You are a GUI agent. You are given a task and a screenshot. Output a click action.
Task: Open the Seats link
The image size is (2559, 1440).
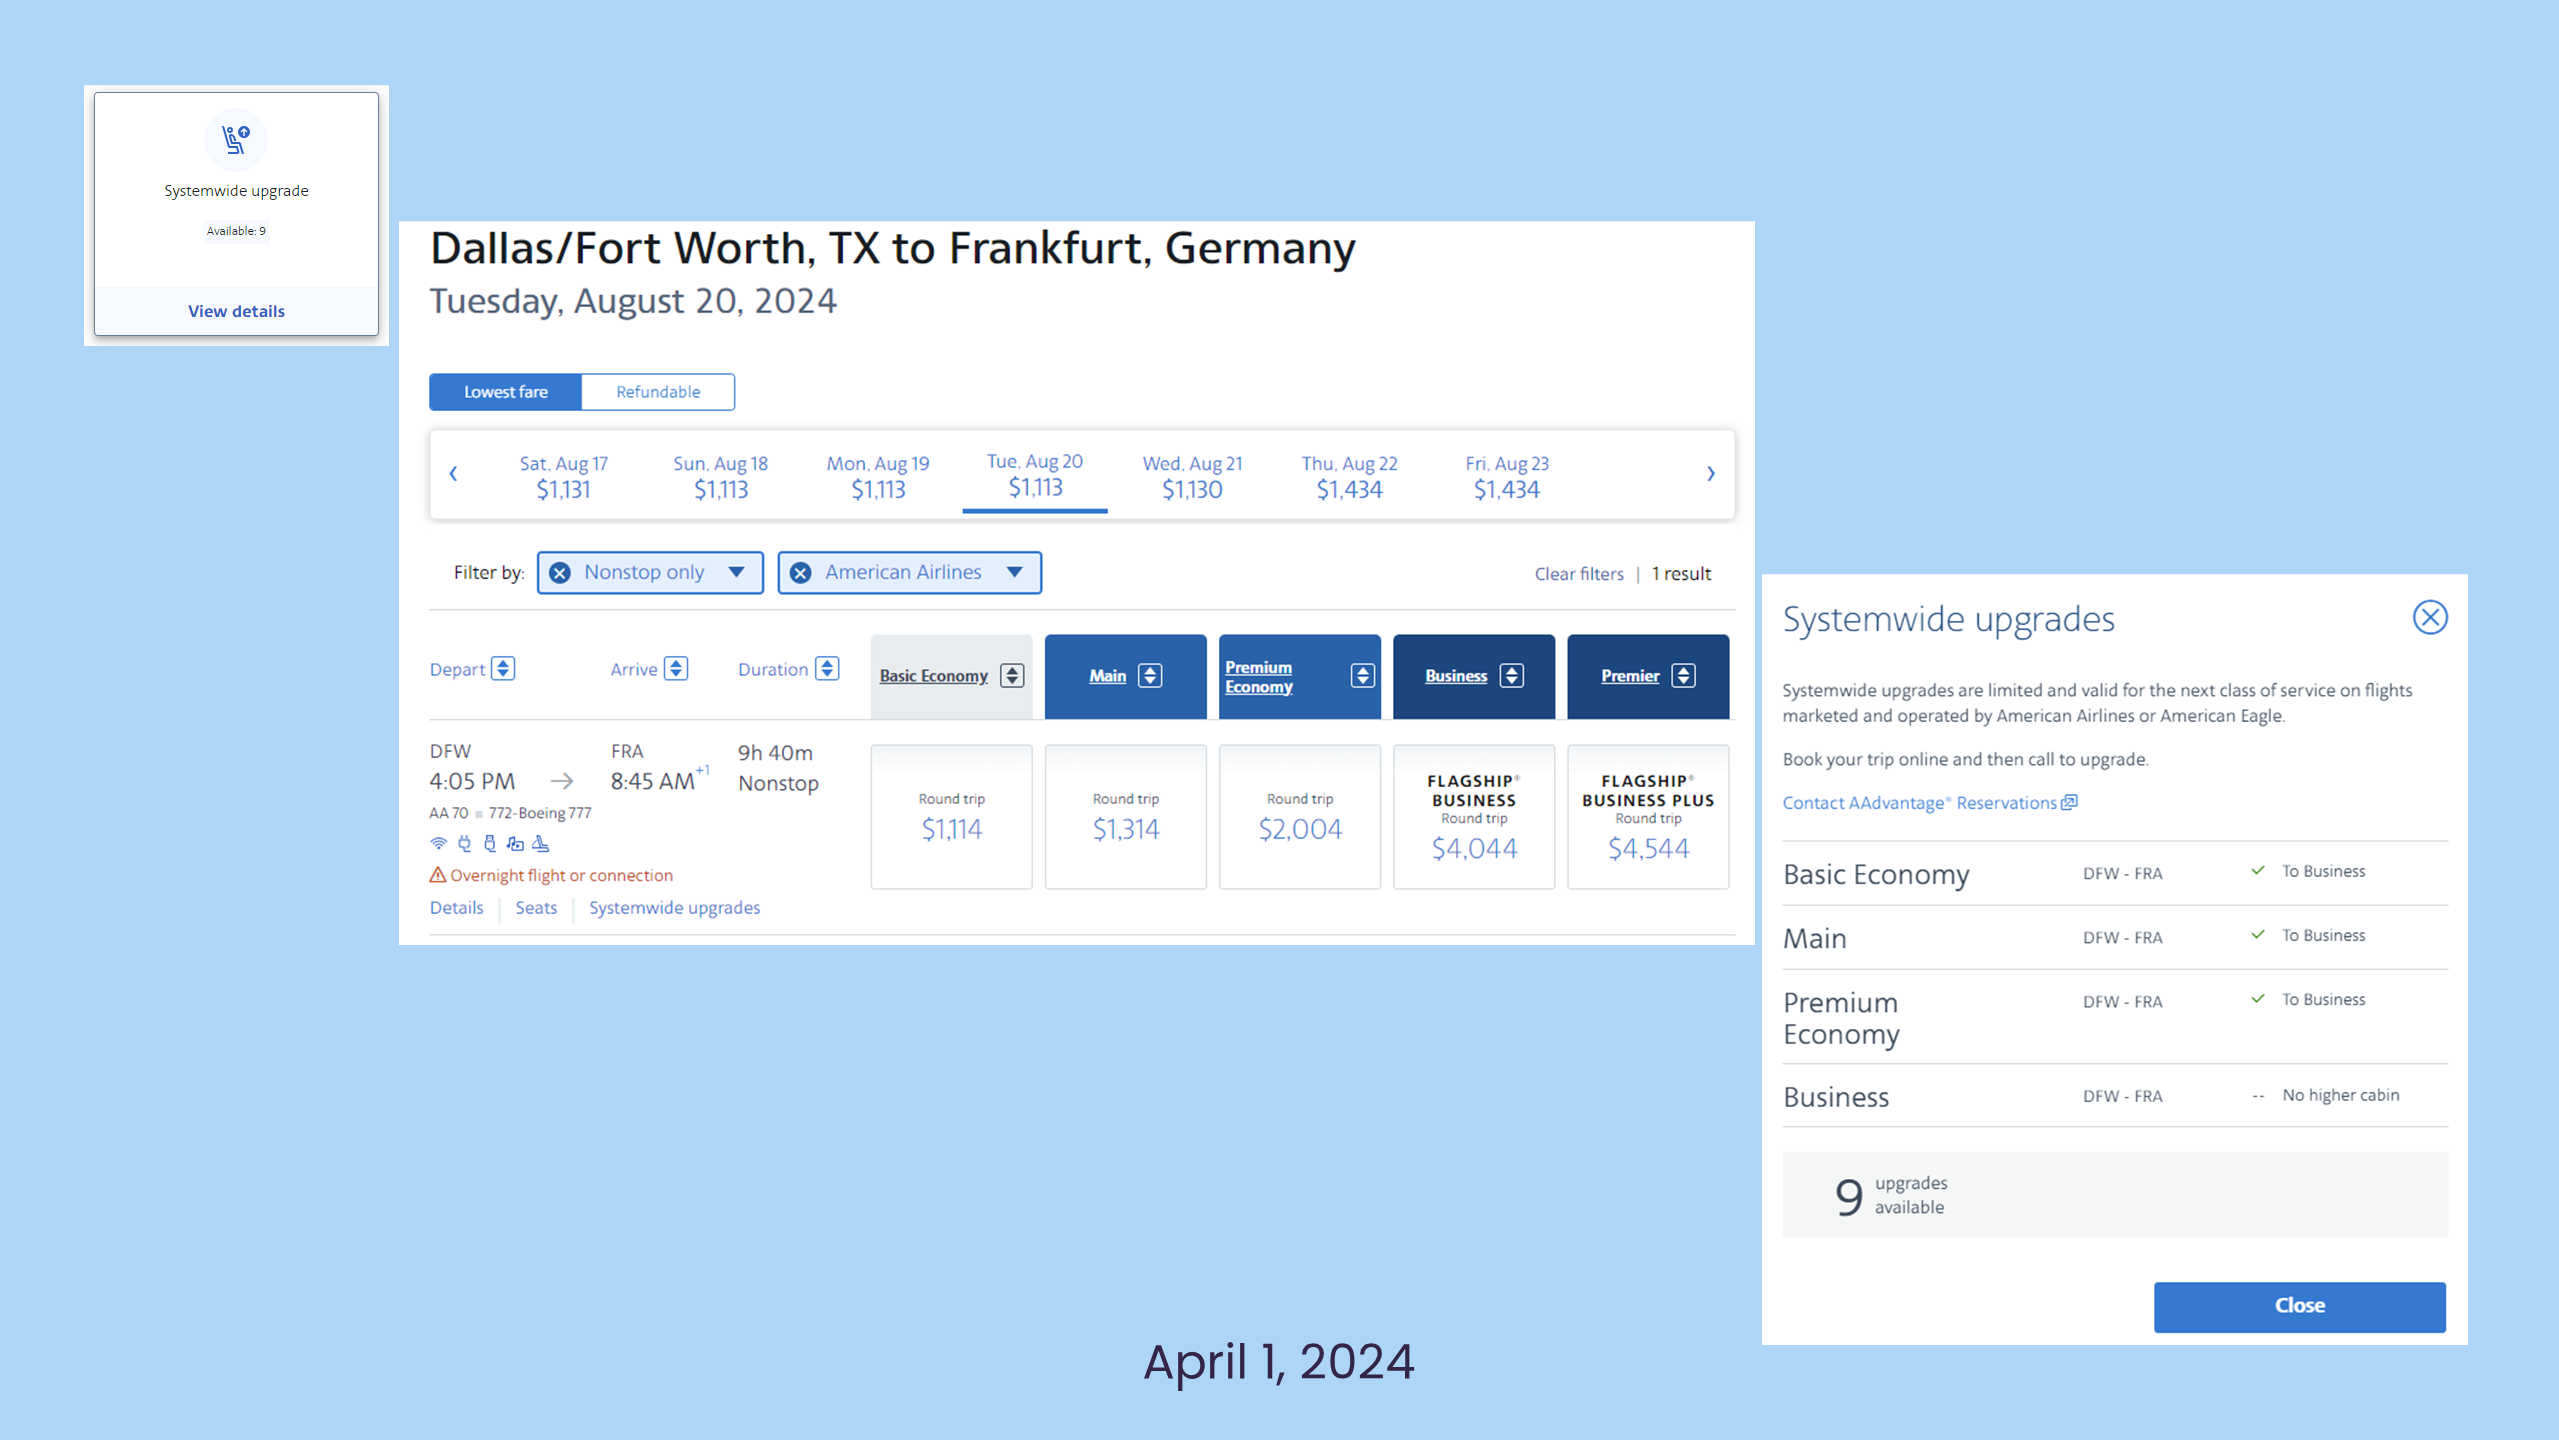tap(536, 908)
